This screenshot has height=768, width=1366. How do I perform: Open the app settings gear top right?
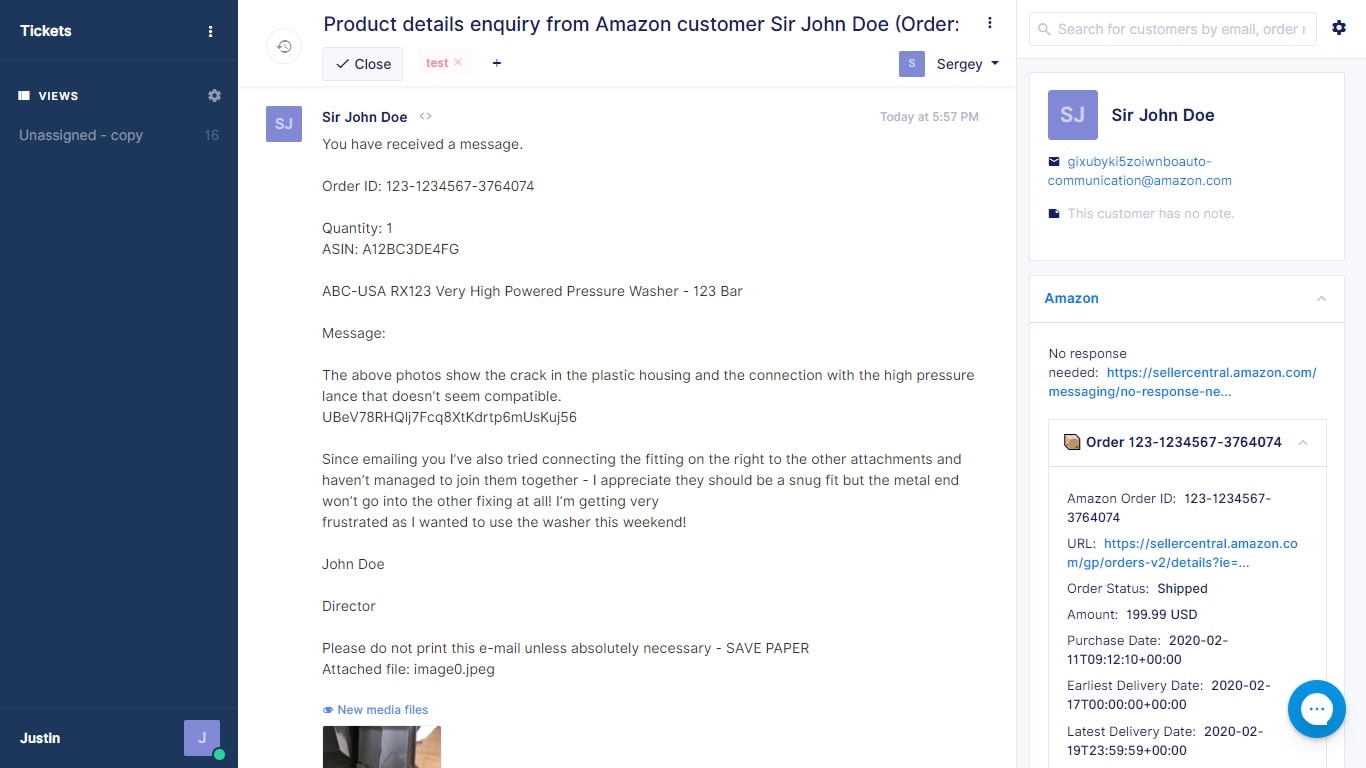pyautogui.click(x=1340, y=28)
